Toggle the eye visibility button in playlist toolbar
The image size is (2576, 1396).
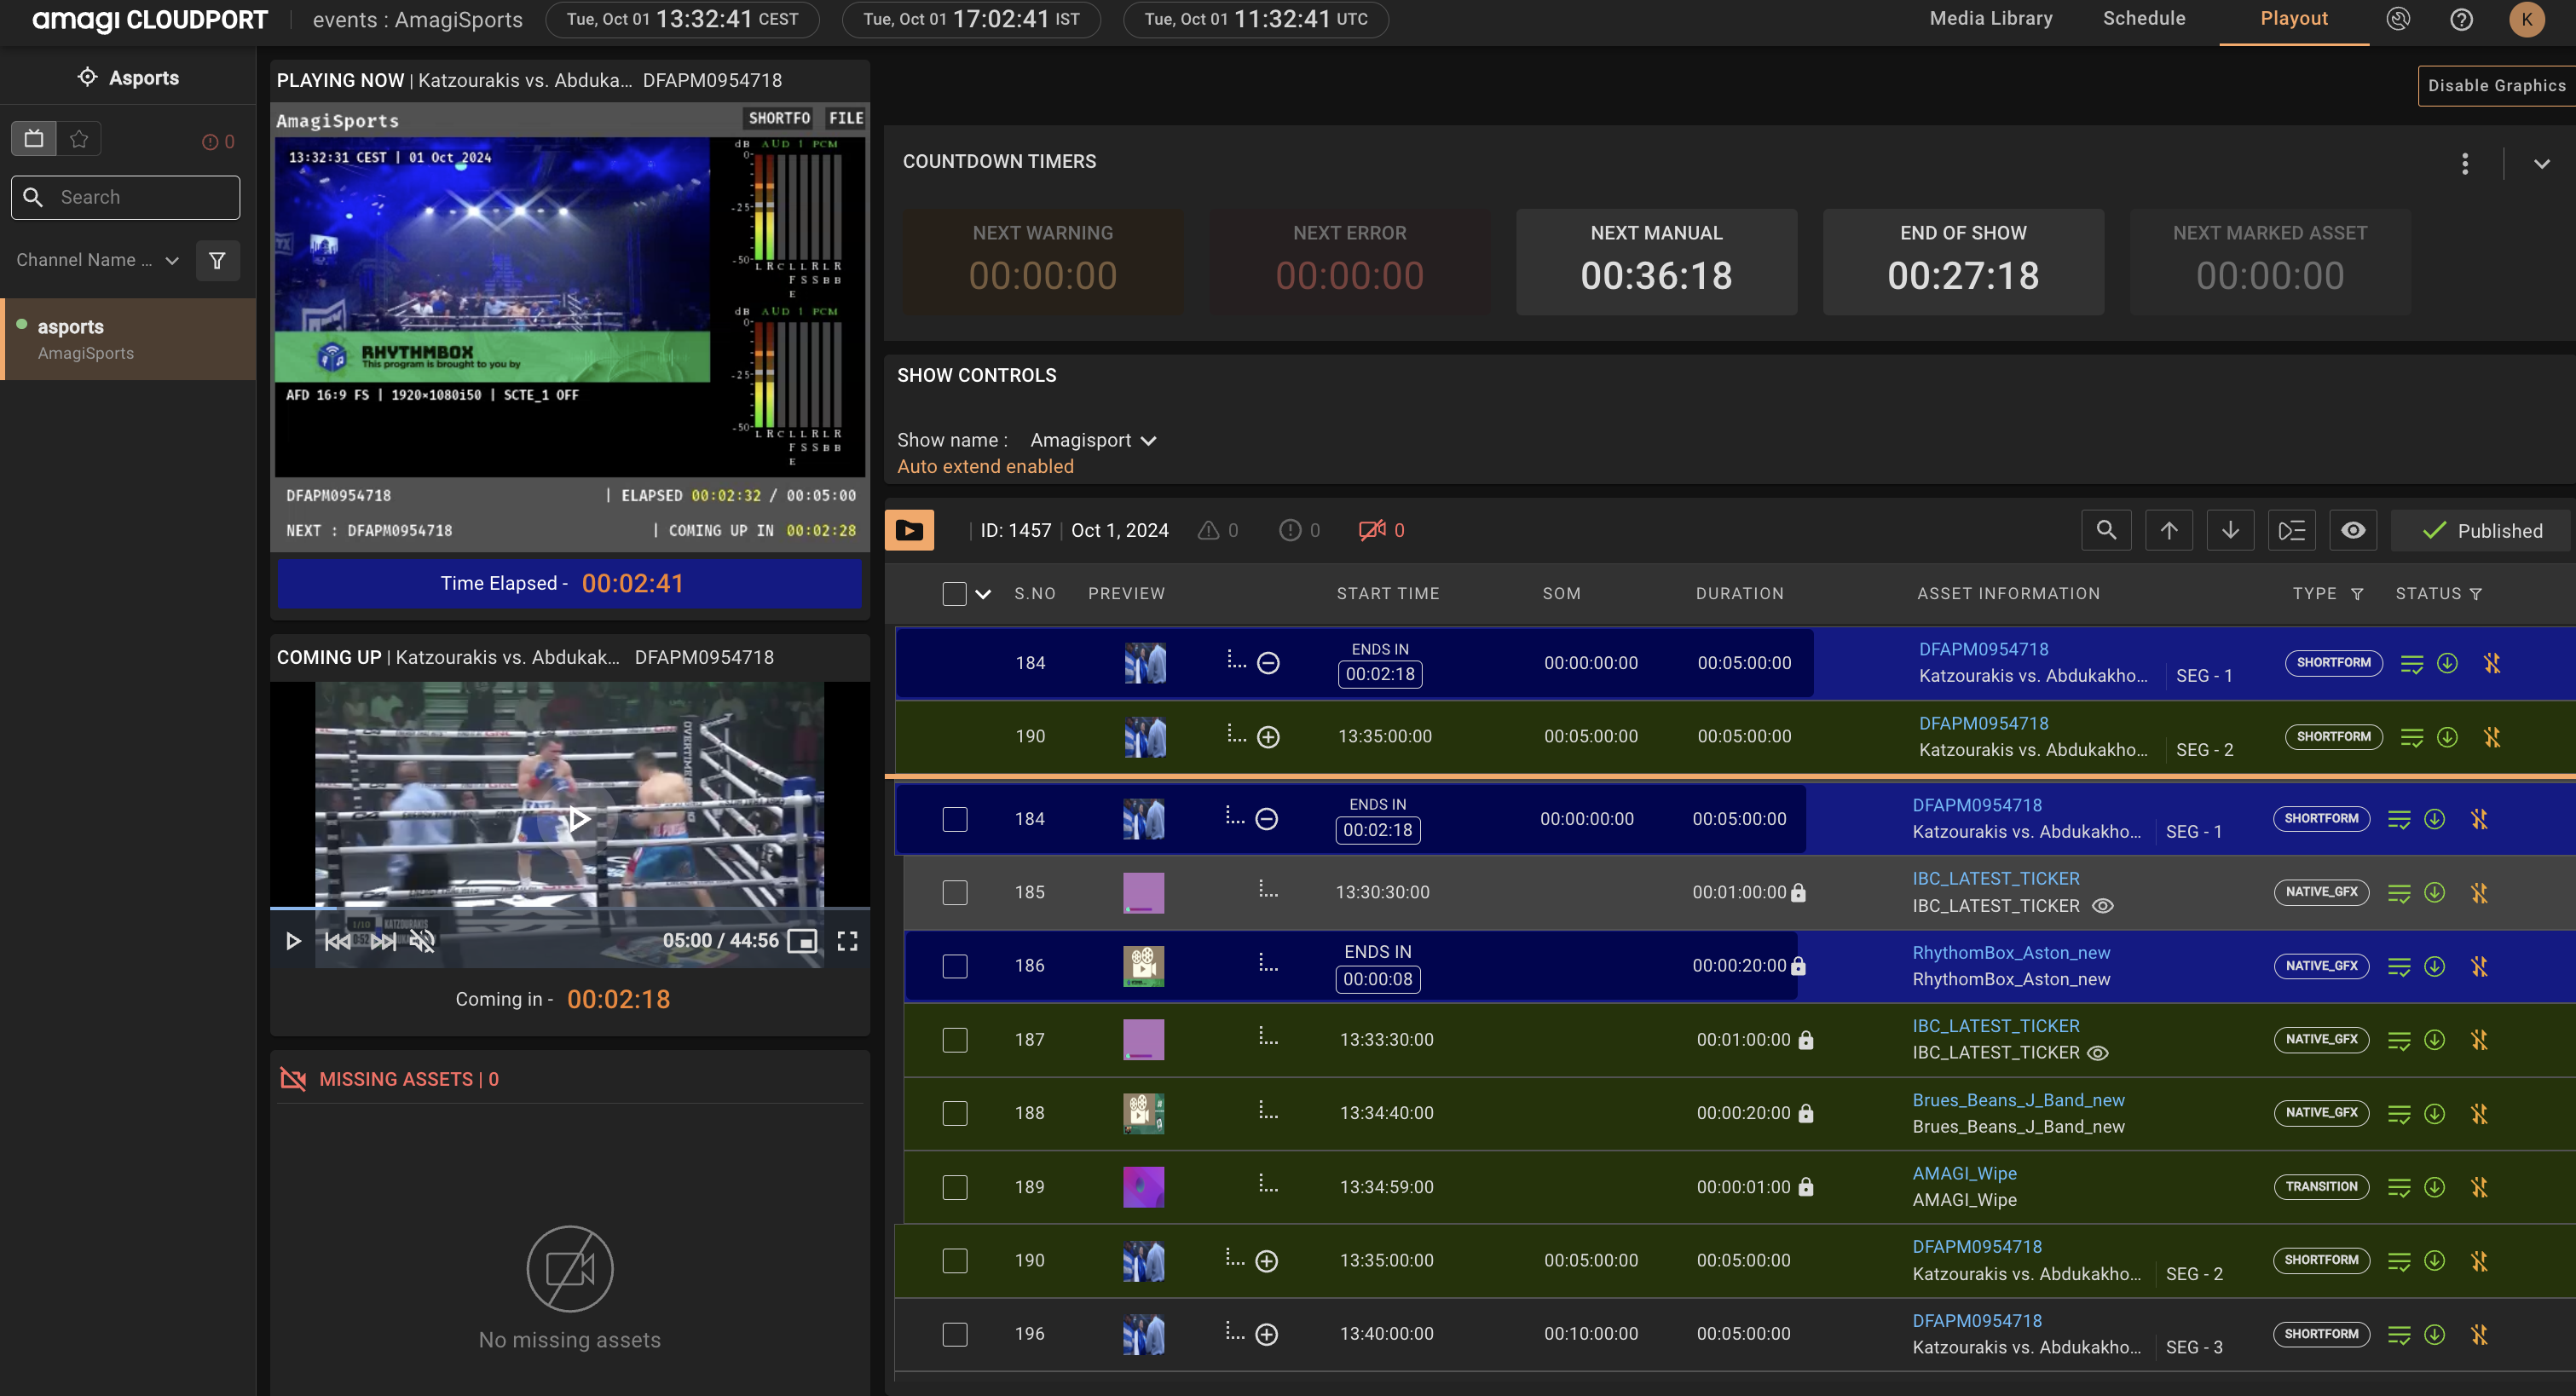coord(2353,530)
